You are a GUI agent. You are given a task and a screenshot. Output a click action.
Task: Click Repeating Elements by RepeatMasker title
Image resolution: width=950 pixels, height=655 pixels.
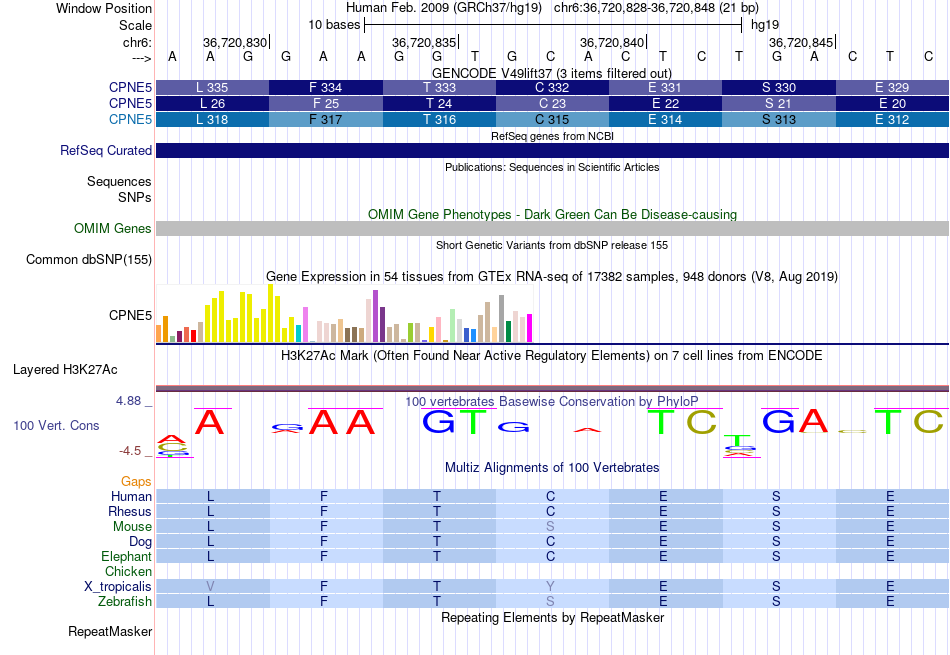[x=552, y=617]
